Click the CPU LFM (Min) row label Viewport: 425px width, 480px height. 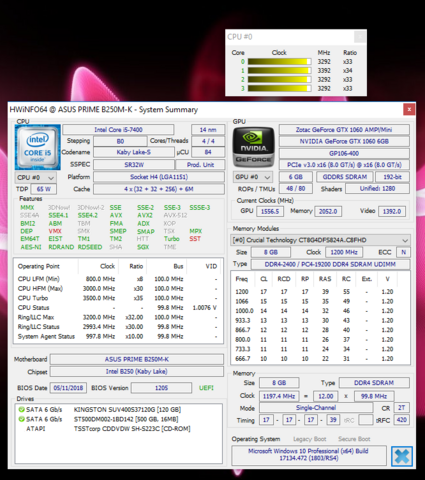click(x=39, y=279)
